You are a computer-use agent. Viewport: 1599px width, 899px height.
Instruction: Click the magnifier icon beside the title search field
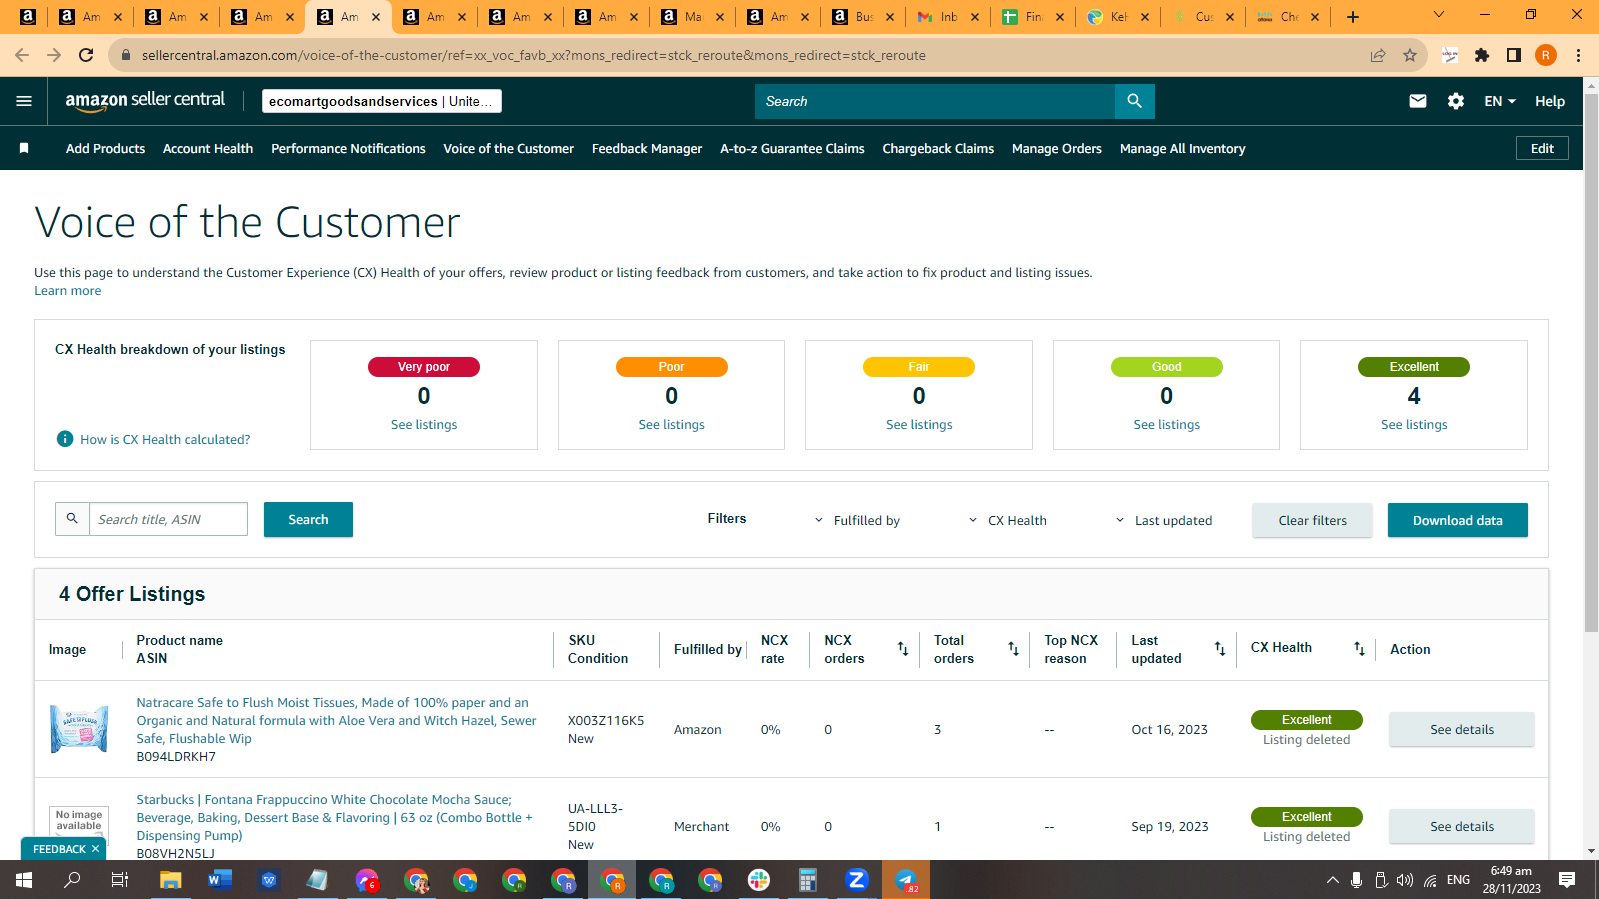[x=72, y=519]
